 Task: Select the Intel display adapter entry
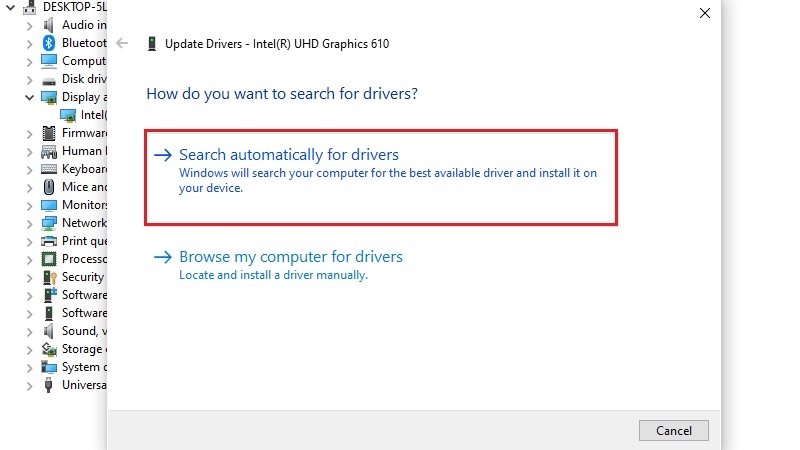(x=94, y=115)
